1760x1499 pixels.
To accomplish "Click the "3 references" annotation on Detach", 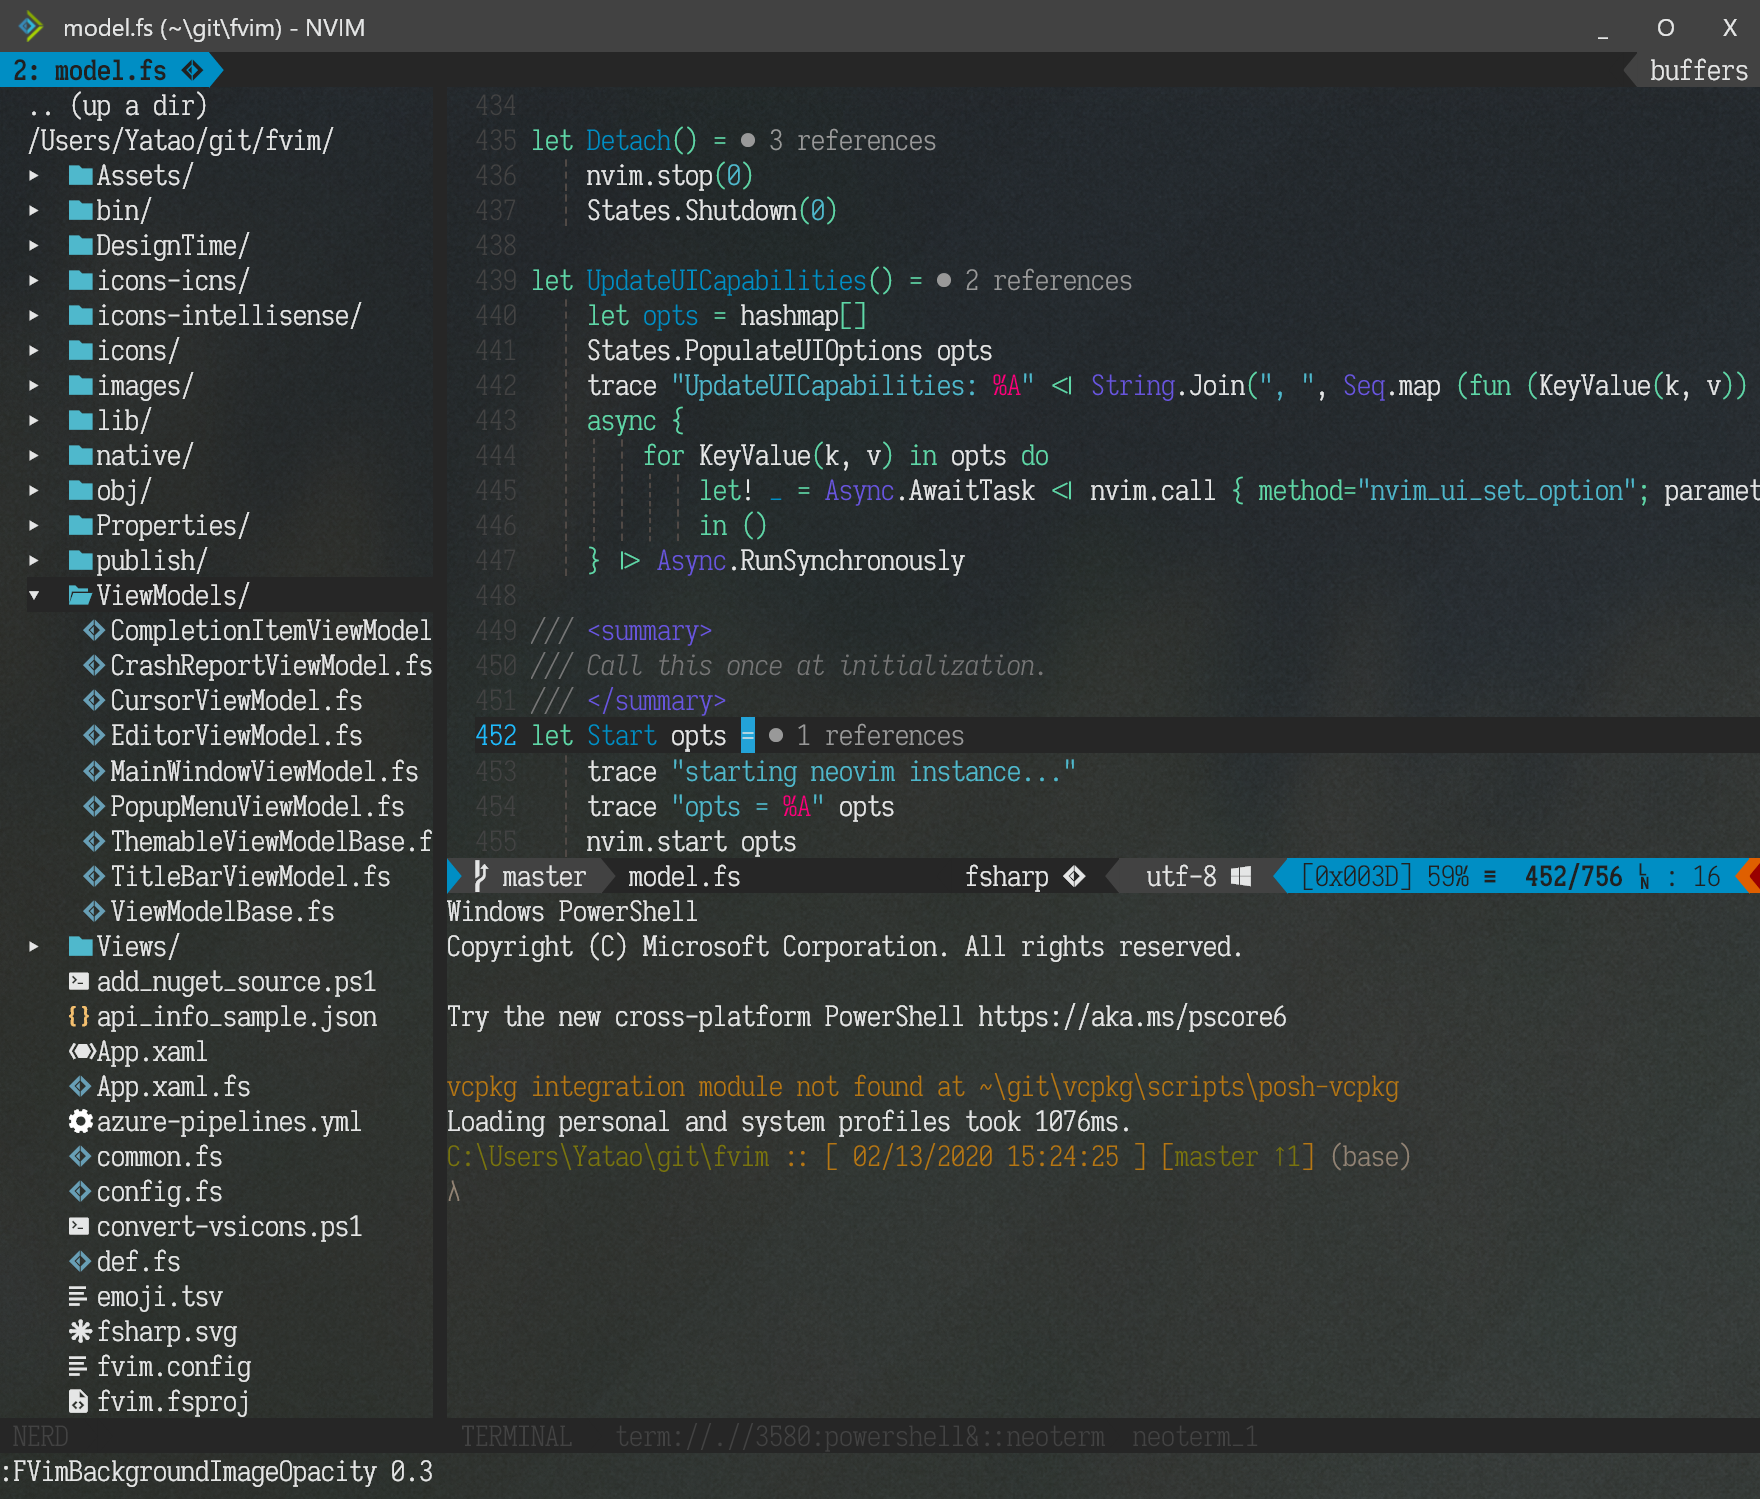I will [852, 140].
